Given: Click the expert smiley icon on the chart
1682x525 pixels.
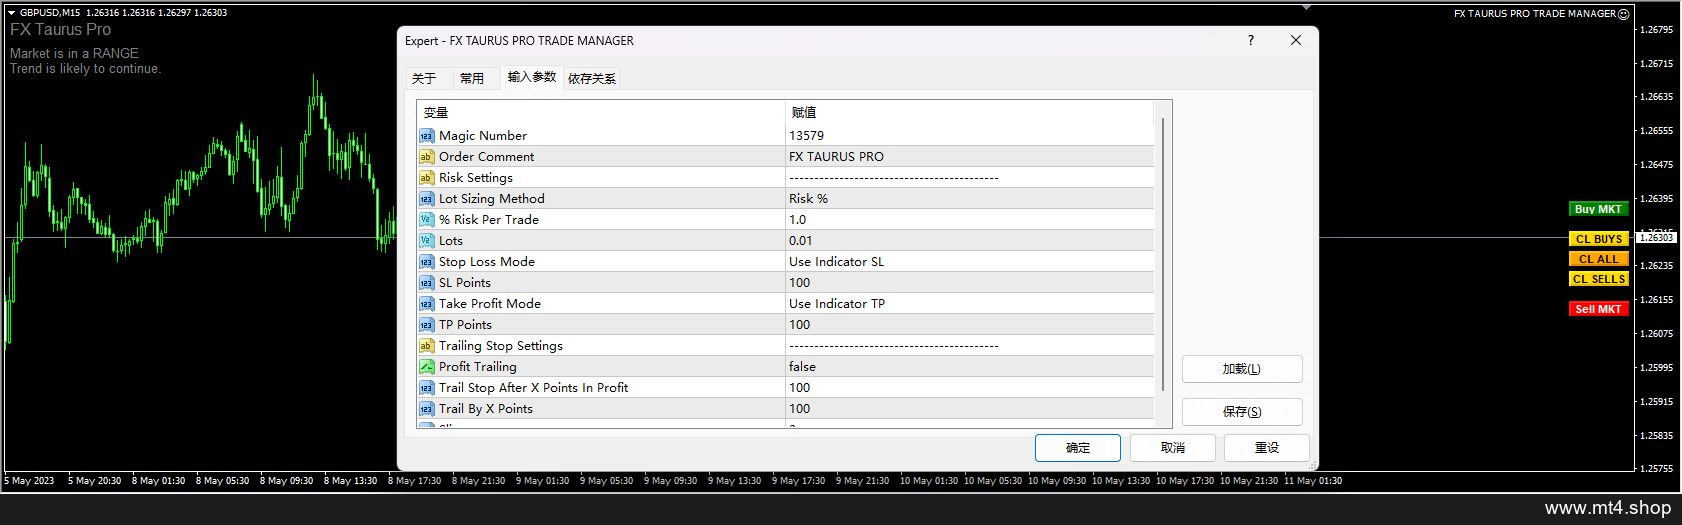Looking at the screenshot, I should [1624, 14].
